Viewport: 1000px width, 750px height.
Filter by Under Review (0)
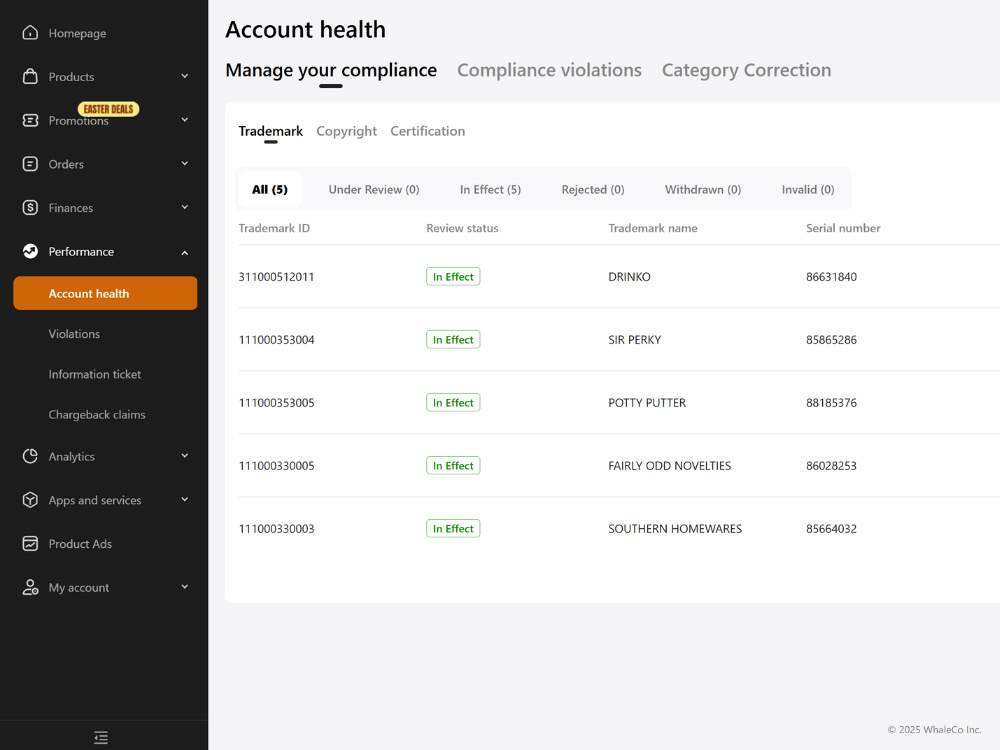pyautogui.click(x=374, y=189)
